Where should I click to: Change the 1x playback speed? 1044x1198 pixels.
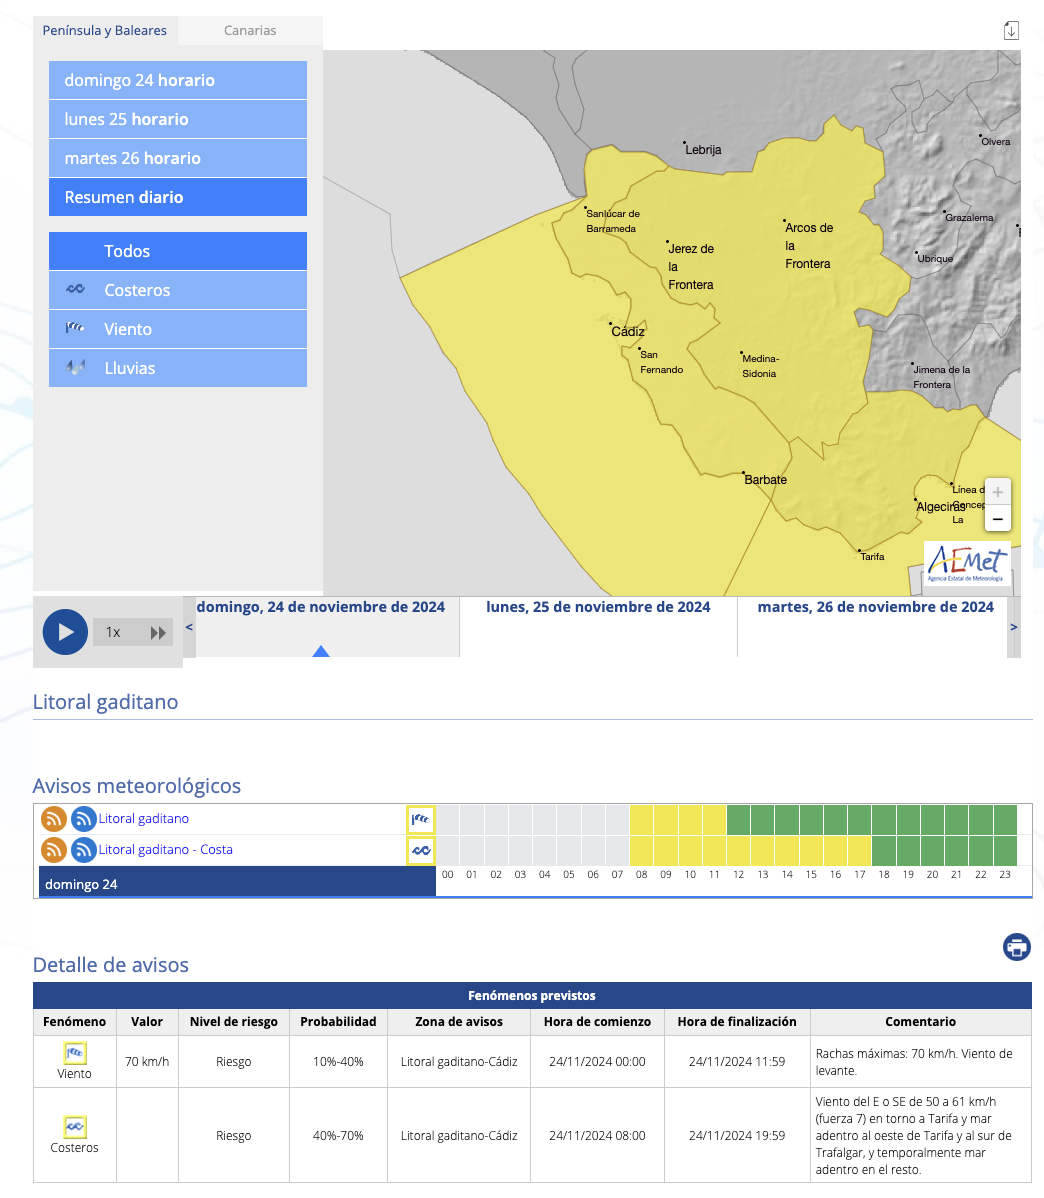pyautogui.click(x=113, y=633)
